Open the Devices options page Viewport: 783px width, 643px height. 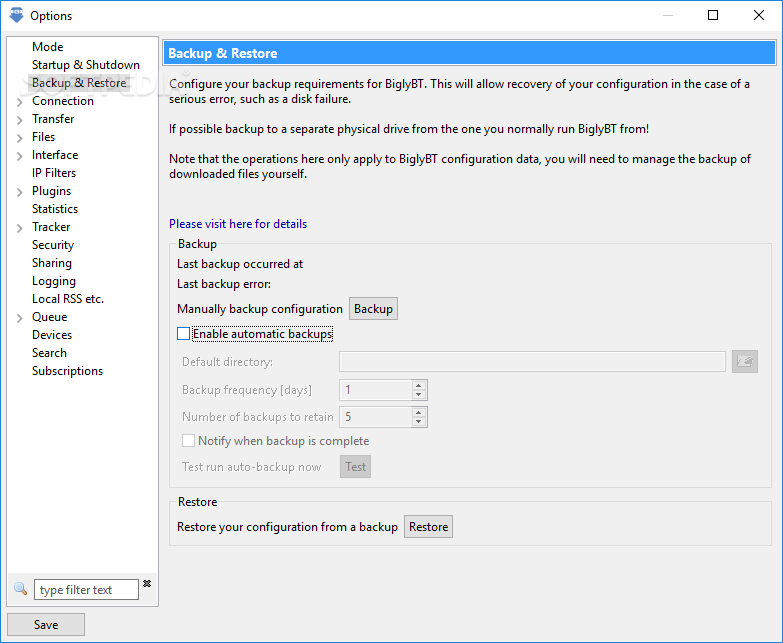pos(52,334)
